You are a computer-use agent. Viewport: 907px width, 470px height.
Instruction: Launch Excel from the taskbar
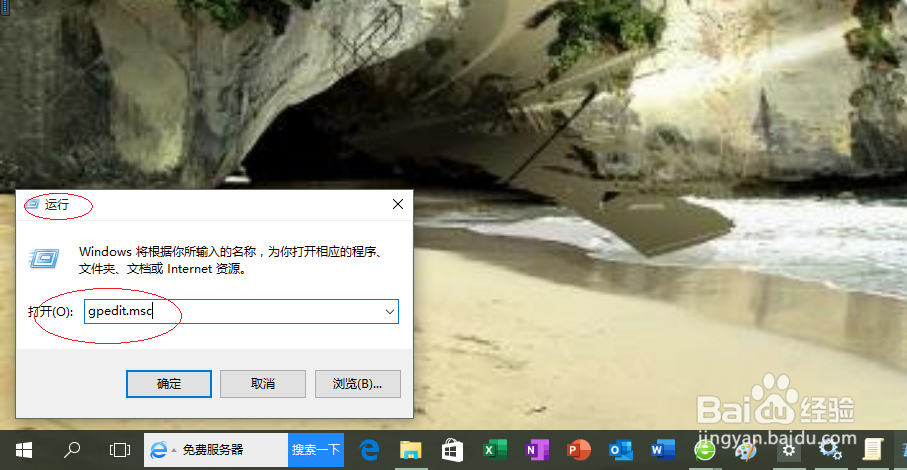coord(495,450)
